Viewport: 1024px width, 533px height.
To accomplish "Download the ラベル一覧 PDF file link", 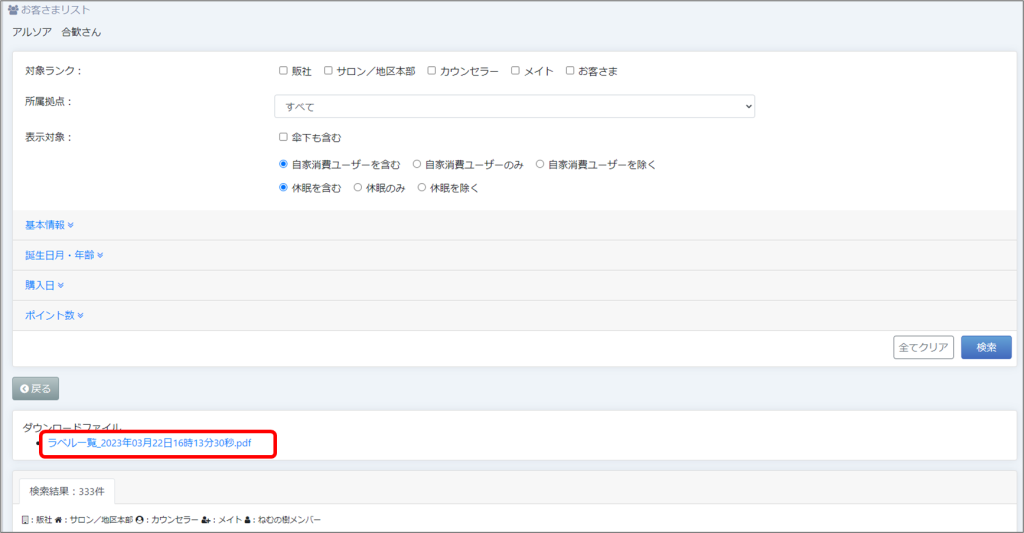I will 149,443.
